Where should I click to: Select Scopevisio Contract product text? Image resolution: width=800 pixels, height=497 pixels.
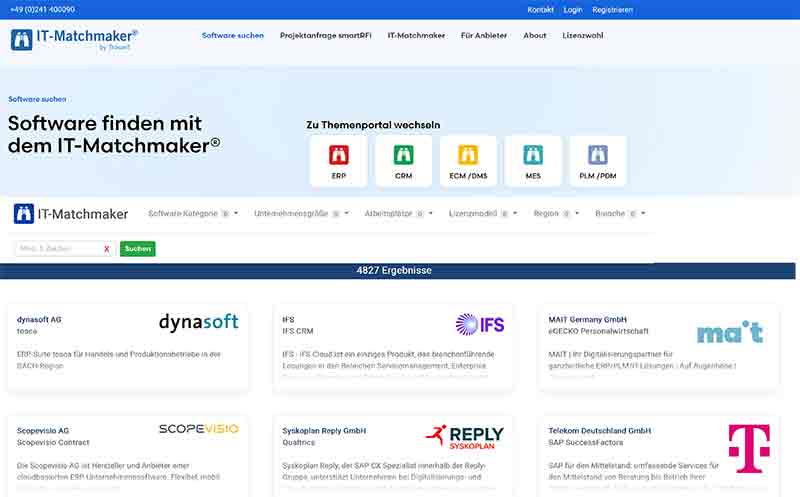[53, 442]
